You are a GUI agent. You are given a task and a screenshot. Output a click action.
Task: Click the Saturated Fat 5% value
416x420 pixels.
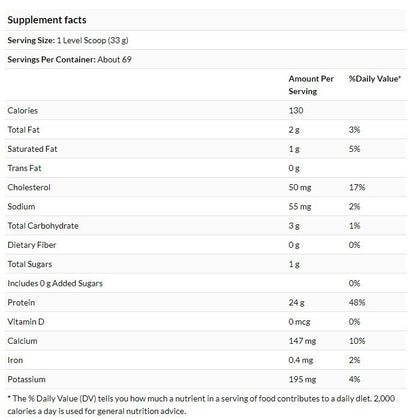pyautogui.click(x=354, y=149)
